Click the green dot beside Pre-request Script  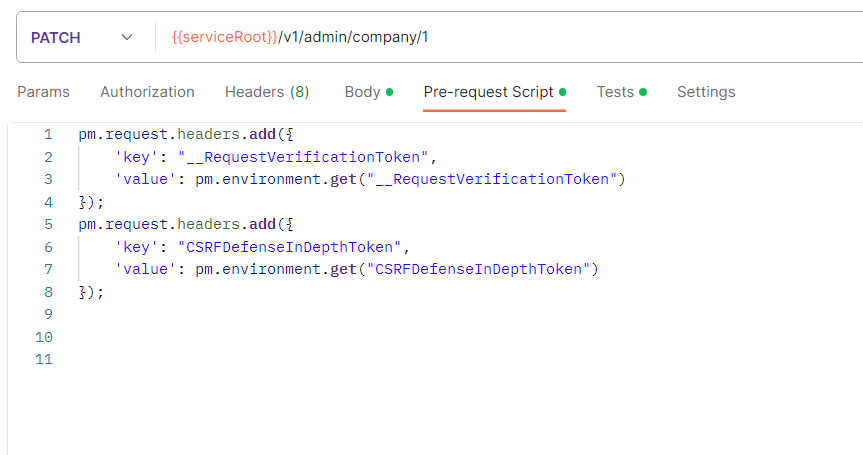(562, 92)
